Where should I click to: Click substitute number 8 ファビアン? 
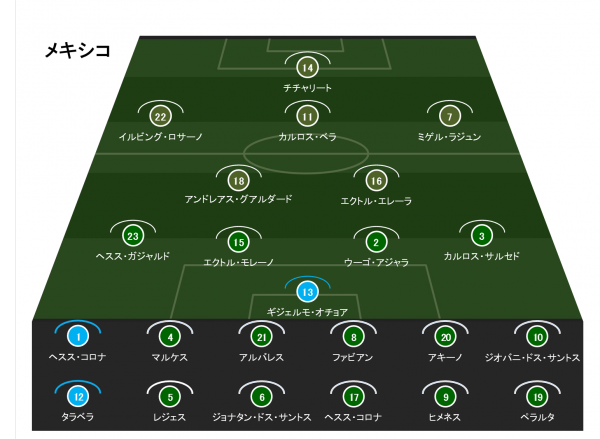354,337
